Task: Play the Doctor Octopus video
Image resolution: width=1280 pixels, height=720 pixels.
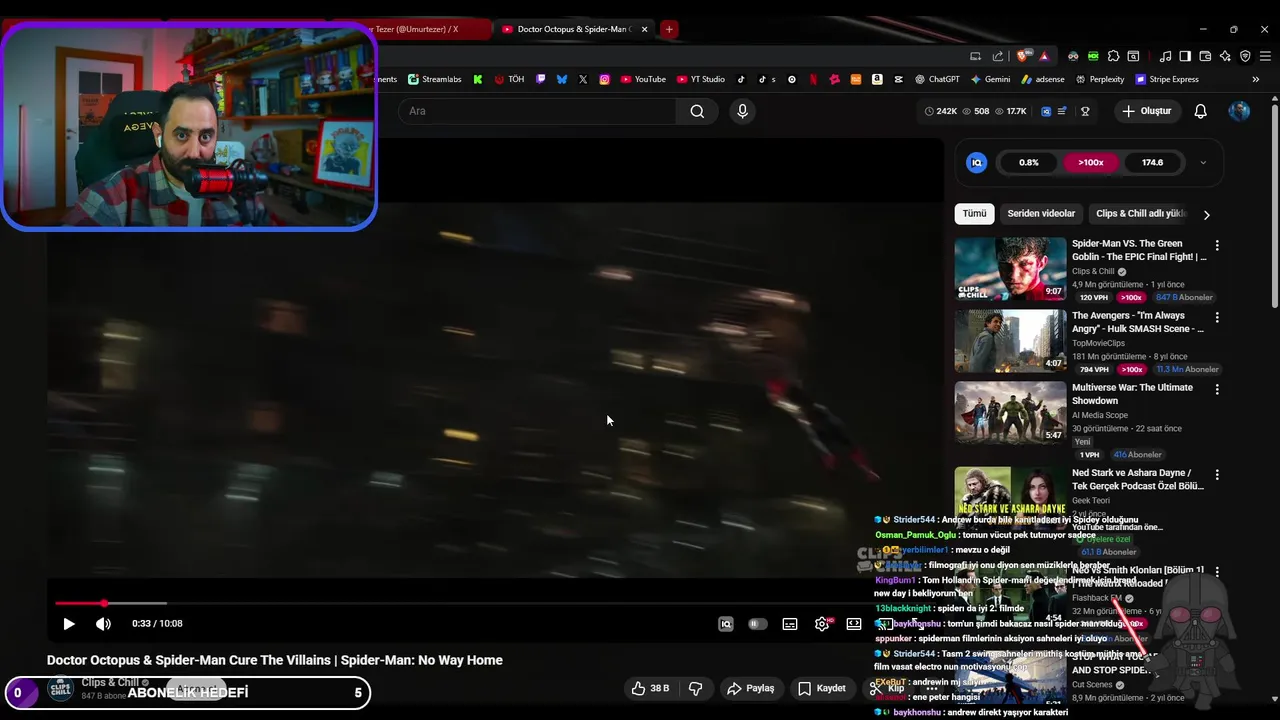Action: coord(69,624)
